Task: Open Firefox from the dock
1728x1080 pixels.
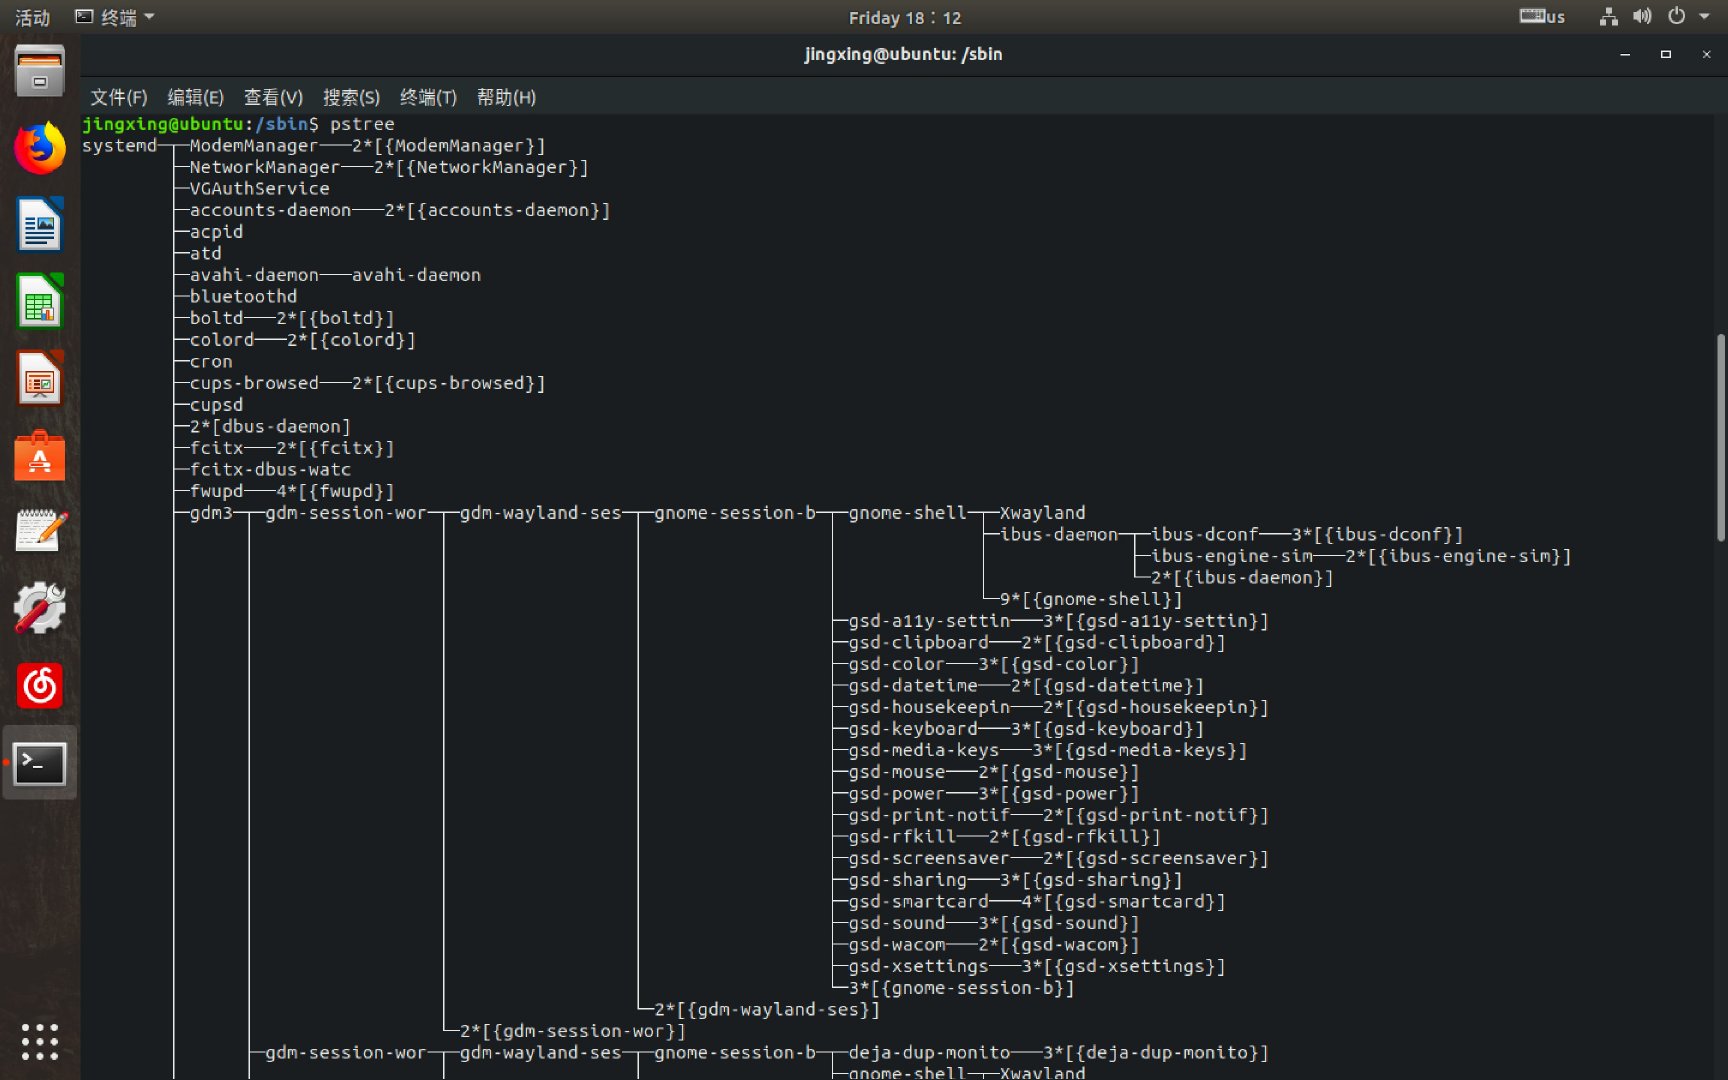Action: tap(40, 148)
